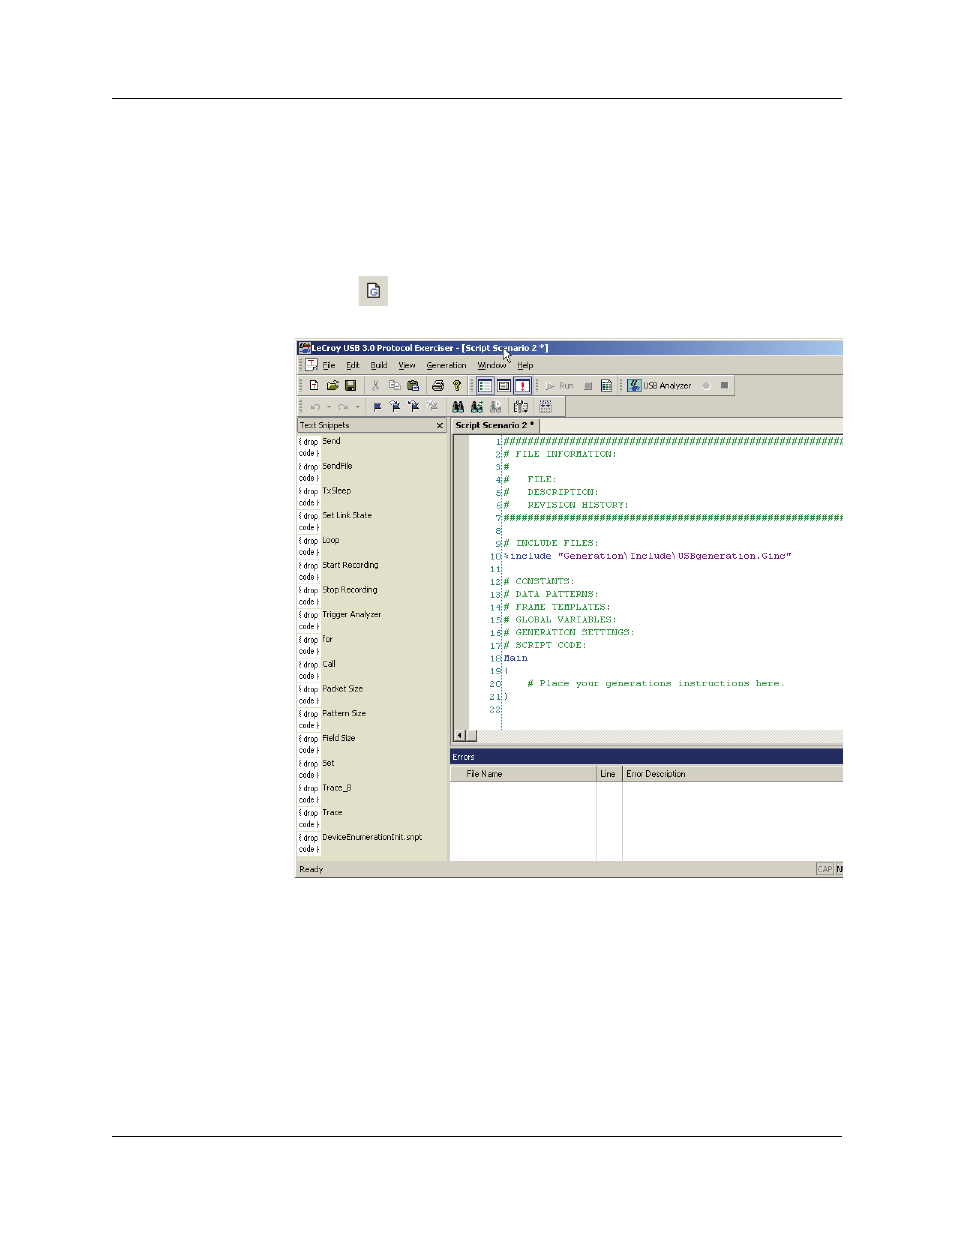
Task: Click the analyzer record circle icon
Action: [x=706, y=386]
